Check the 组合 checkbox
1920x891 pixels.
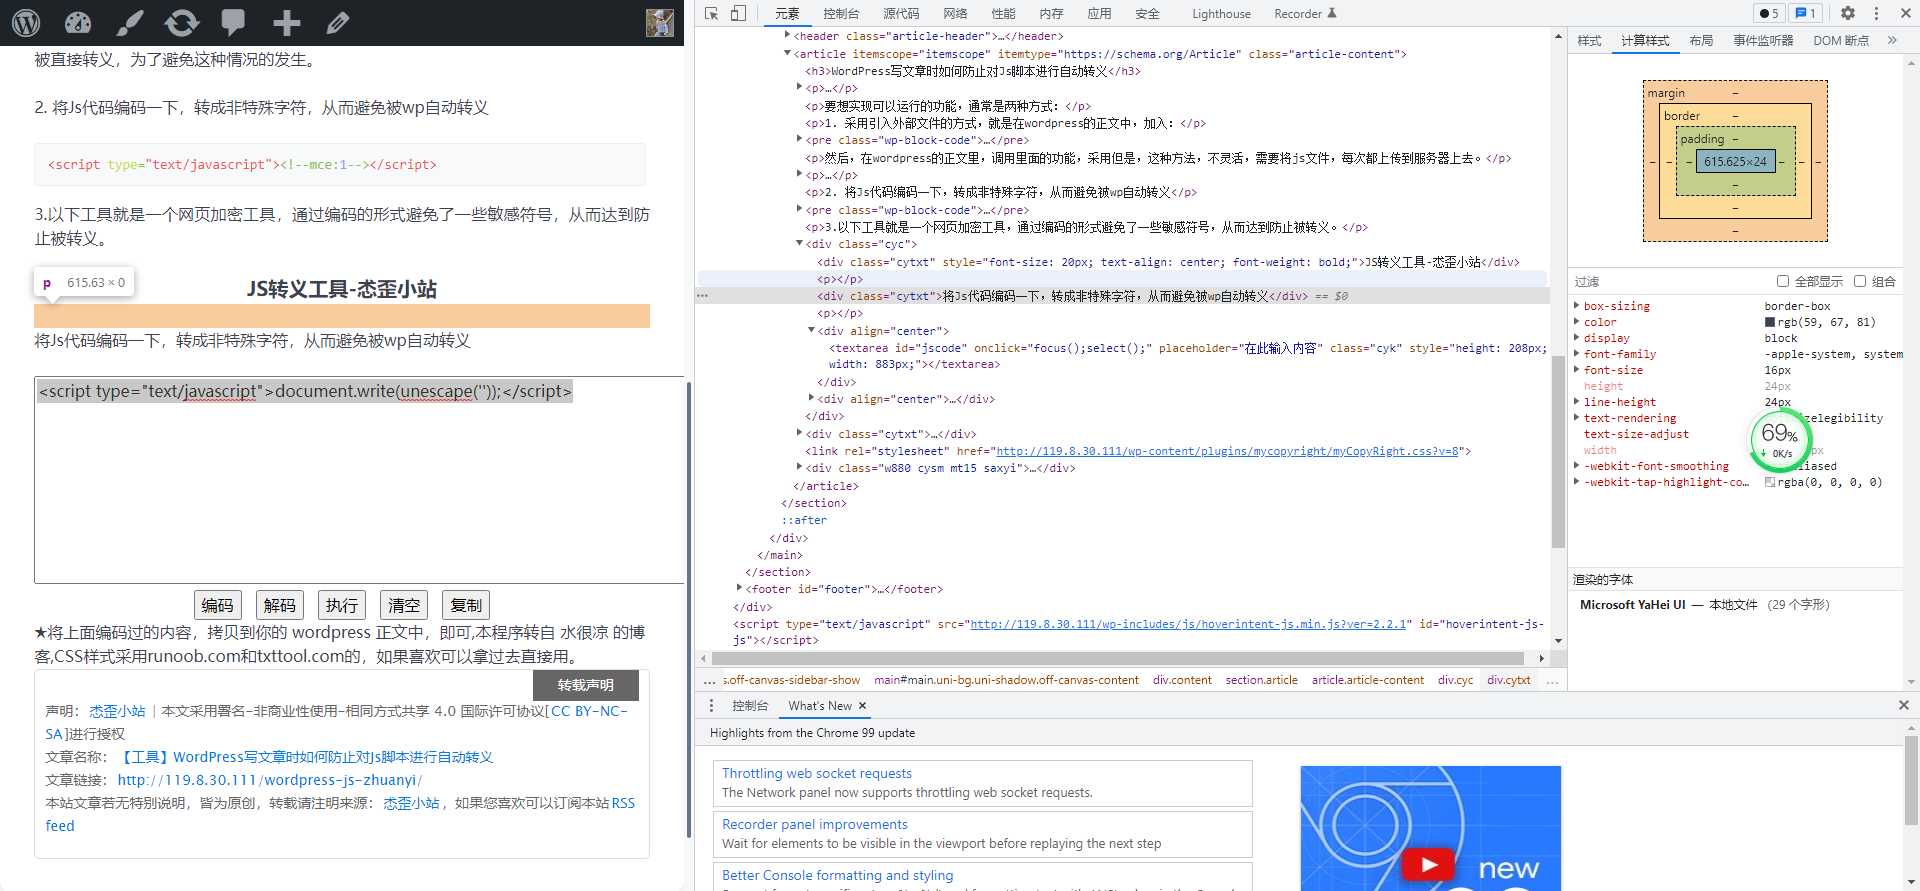(x=1860, y=281)
